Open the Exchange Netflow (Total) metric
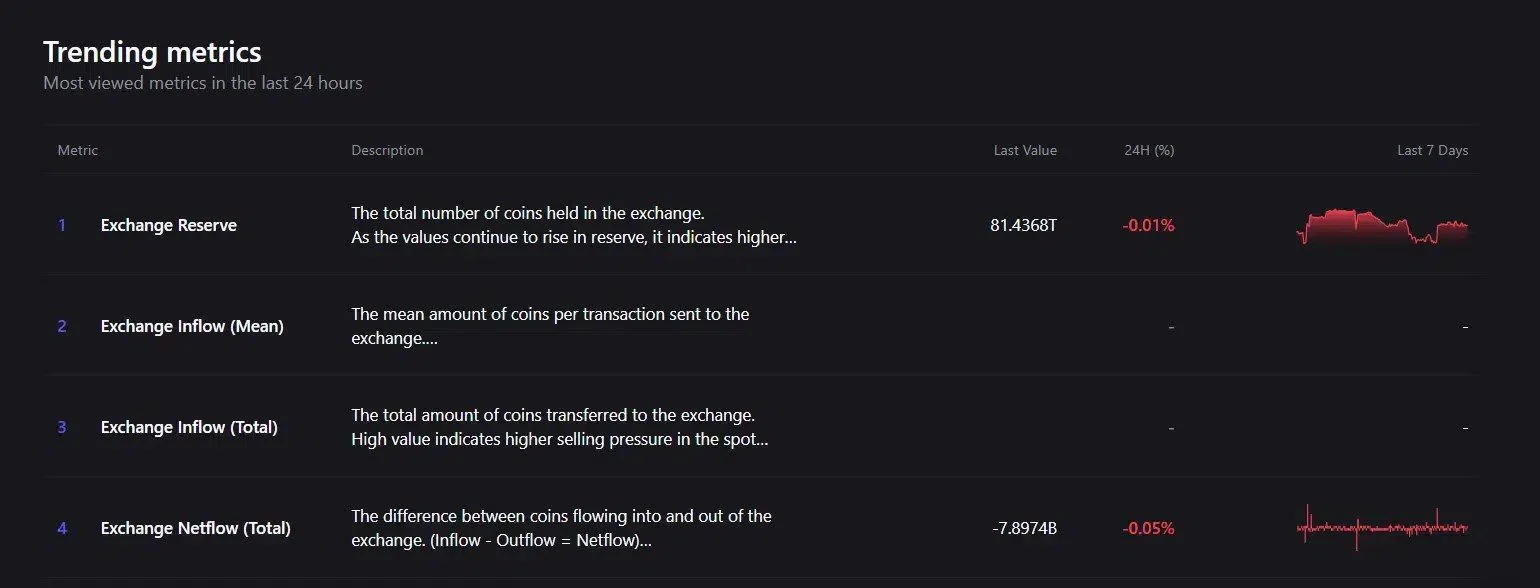This screenshot has width=1540, height=588. (195, 528)
